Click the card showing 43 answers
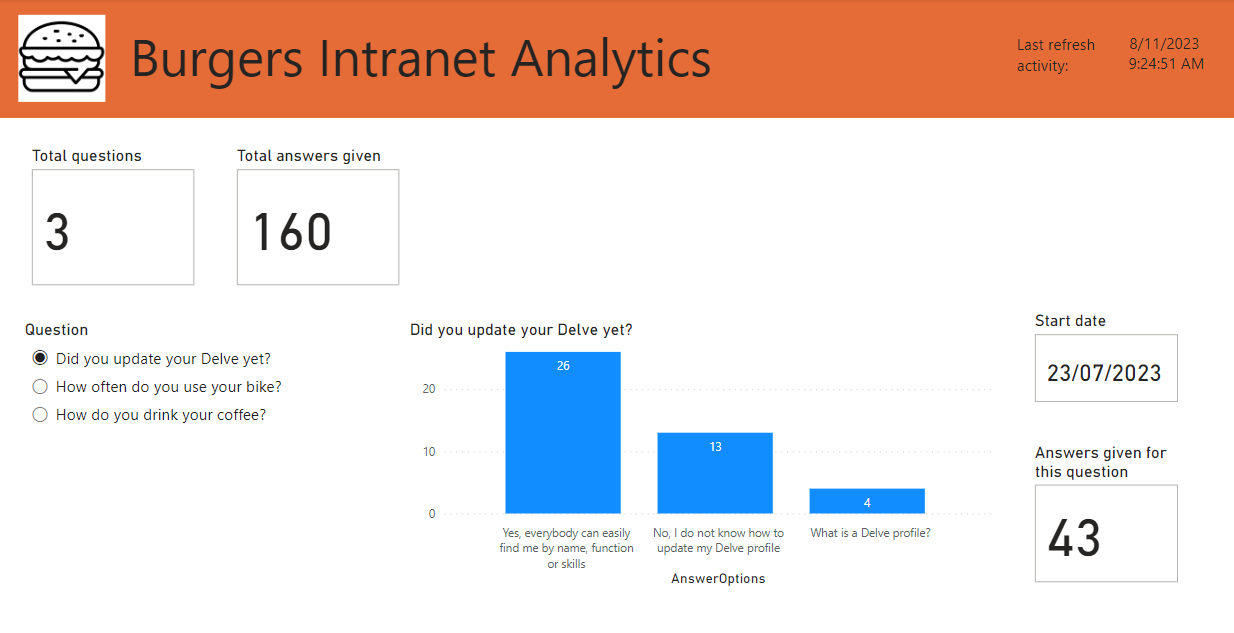The height and width of the screenshot is (633, 1234). tap(1106, 533)
